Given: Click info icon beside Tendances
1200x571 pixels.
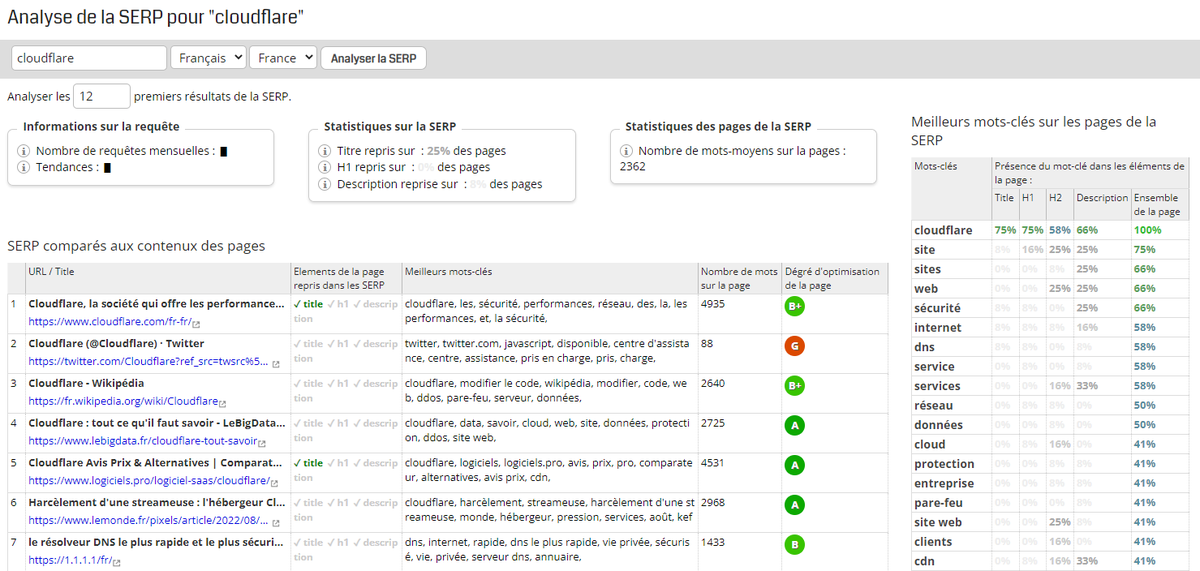Looking at the screenshot, I should coord(24,167).
